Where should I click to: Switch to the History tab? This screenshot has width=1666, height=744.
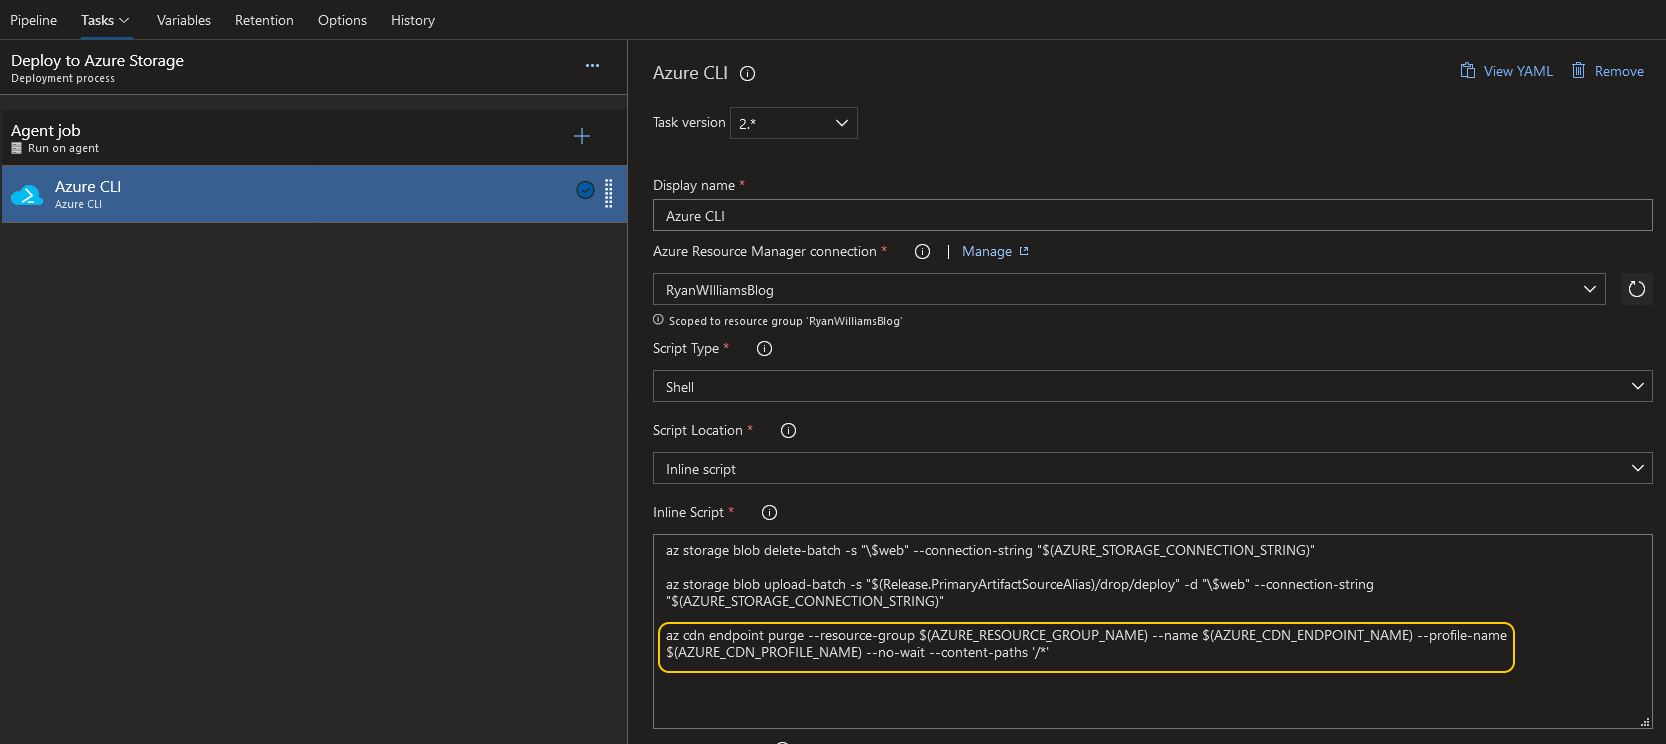click(413, 20)
